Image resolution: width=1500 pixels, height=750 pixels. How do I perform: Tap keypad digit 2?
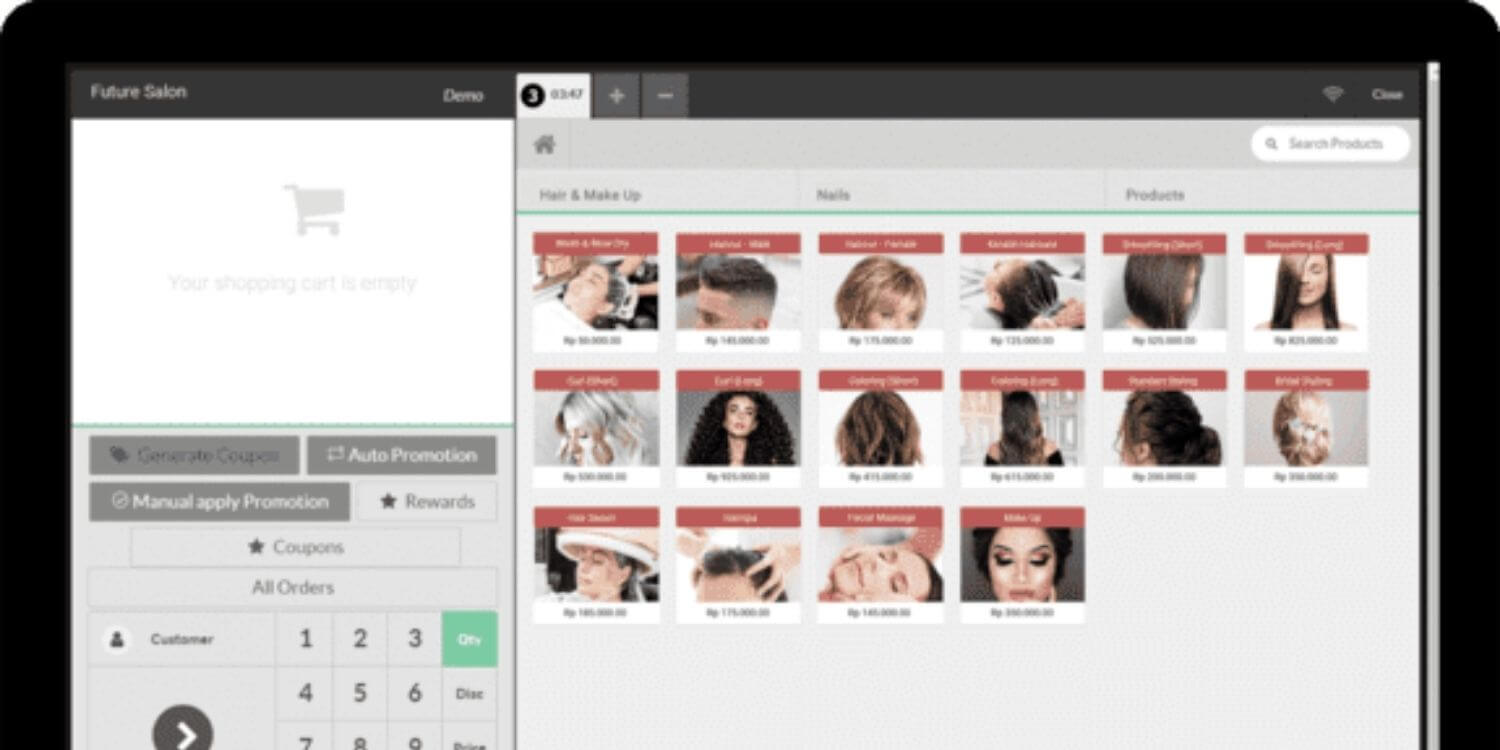coord(360,639)
